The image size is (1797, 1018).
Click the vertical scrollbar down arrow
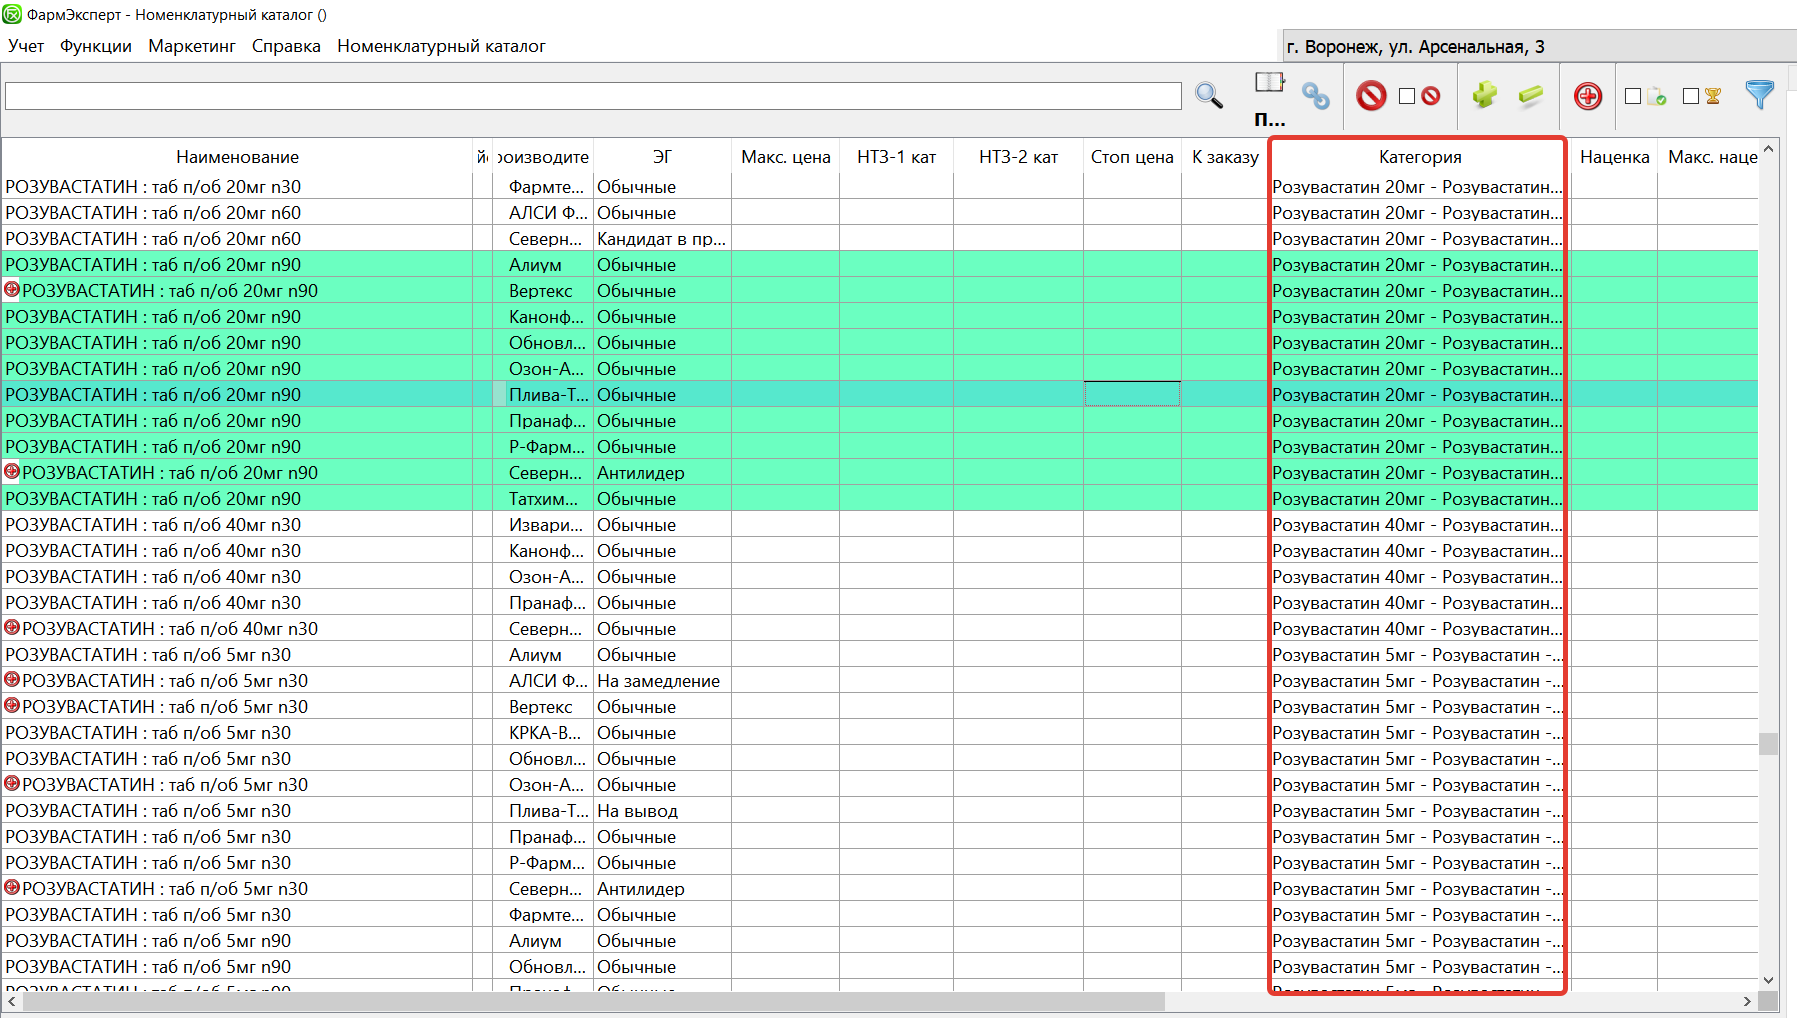[x=1768, y=980]
